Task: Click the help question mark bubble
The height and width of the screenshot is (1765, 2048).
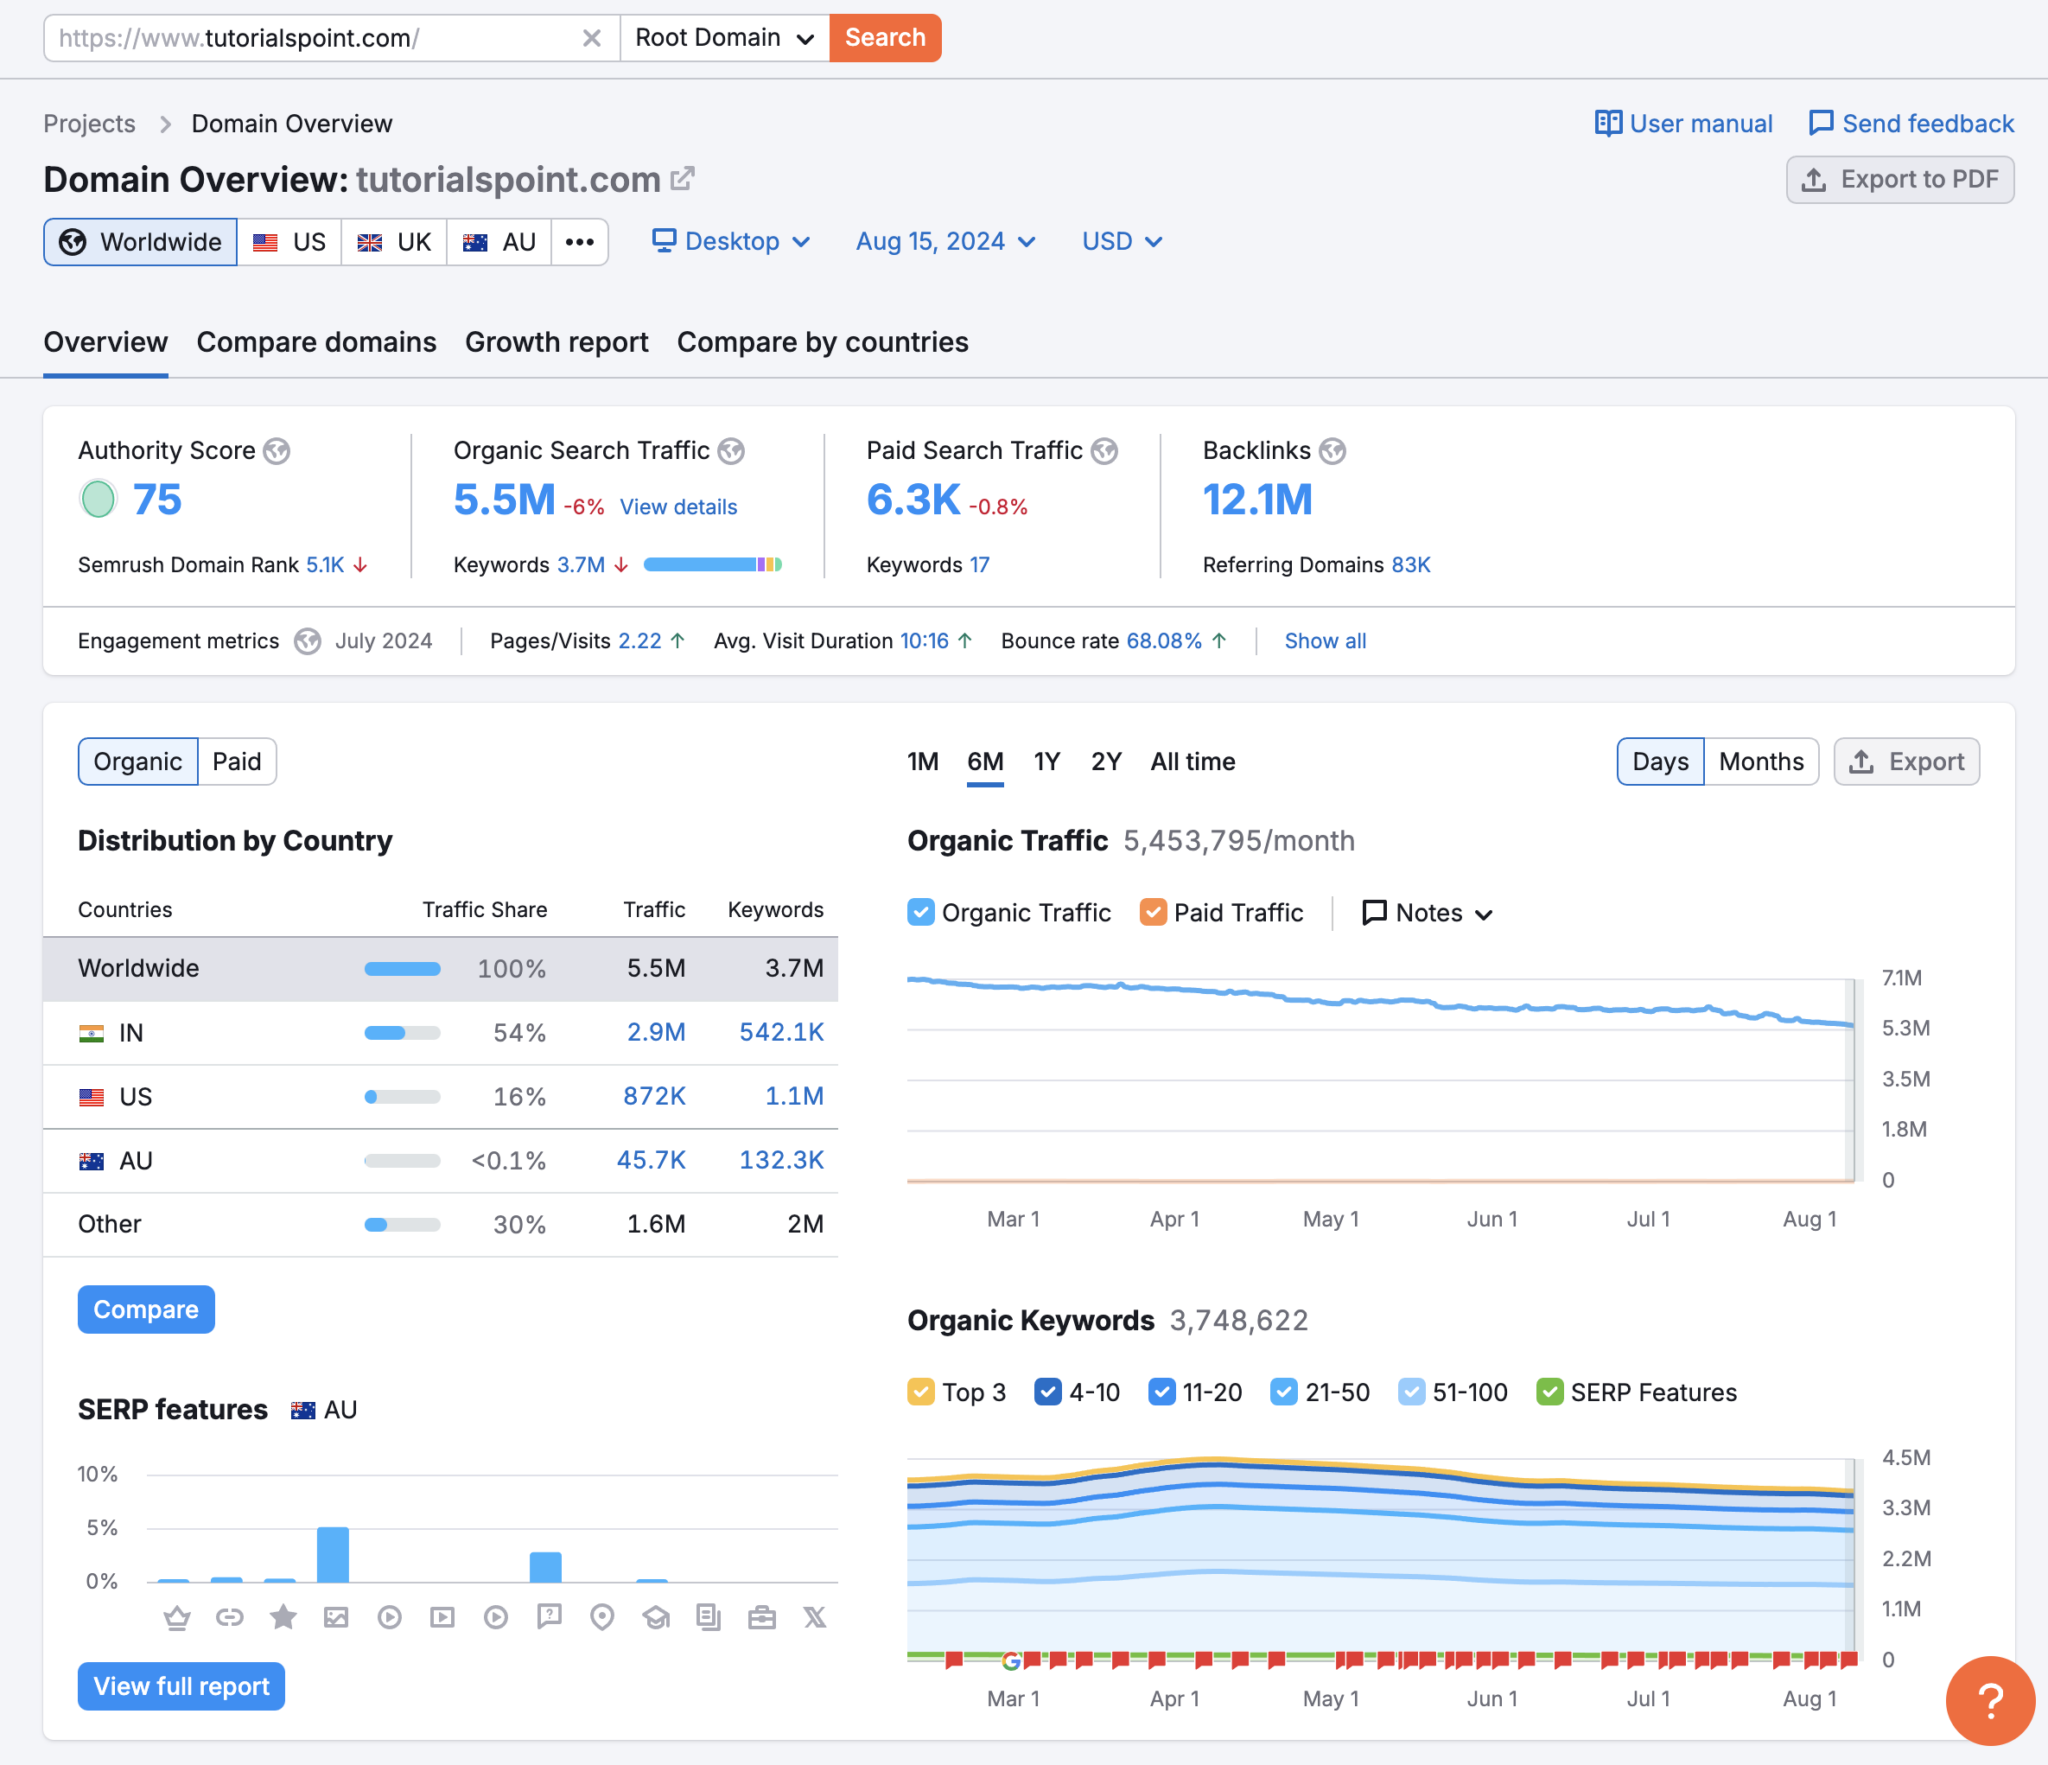Action: click(1989, 1699)
